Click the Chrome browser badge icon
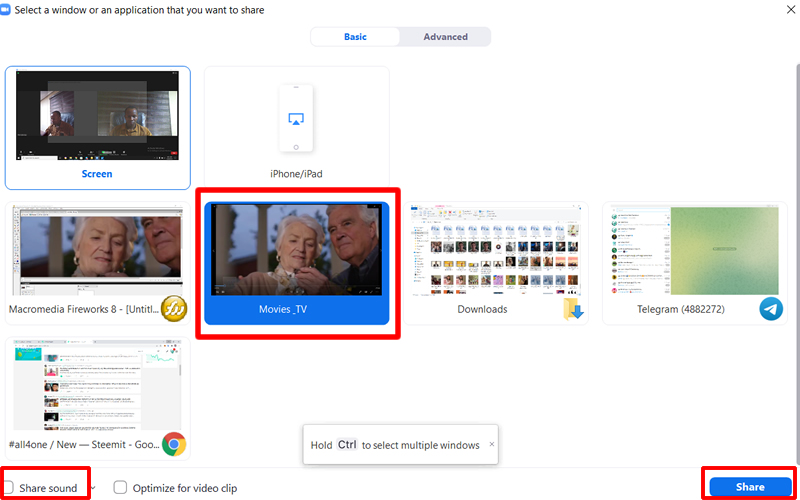 (174, 444)
